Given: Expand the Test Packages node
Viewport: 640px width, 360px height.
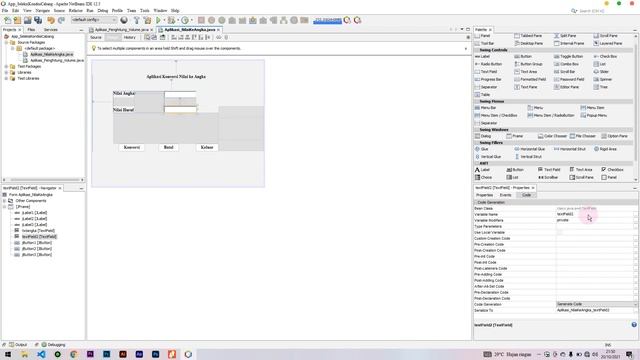Looking at the screenshot, I should tap(6, 66).
